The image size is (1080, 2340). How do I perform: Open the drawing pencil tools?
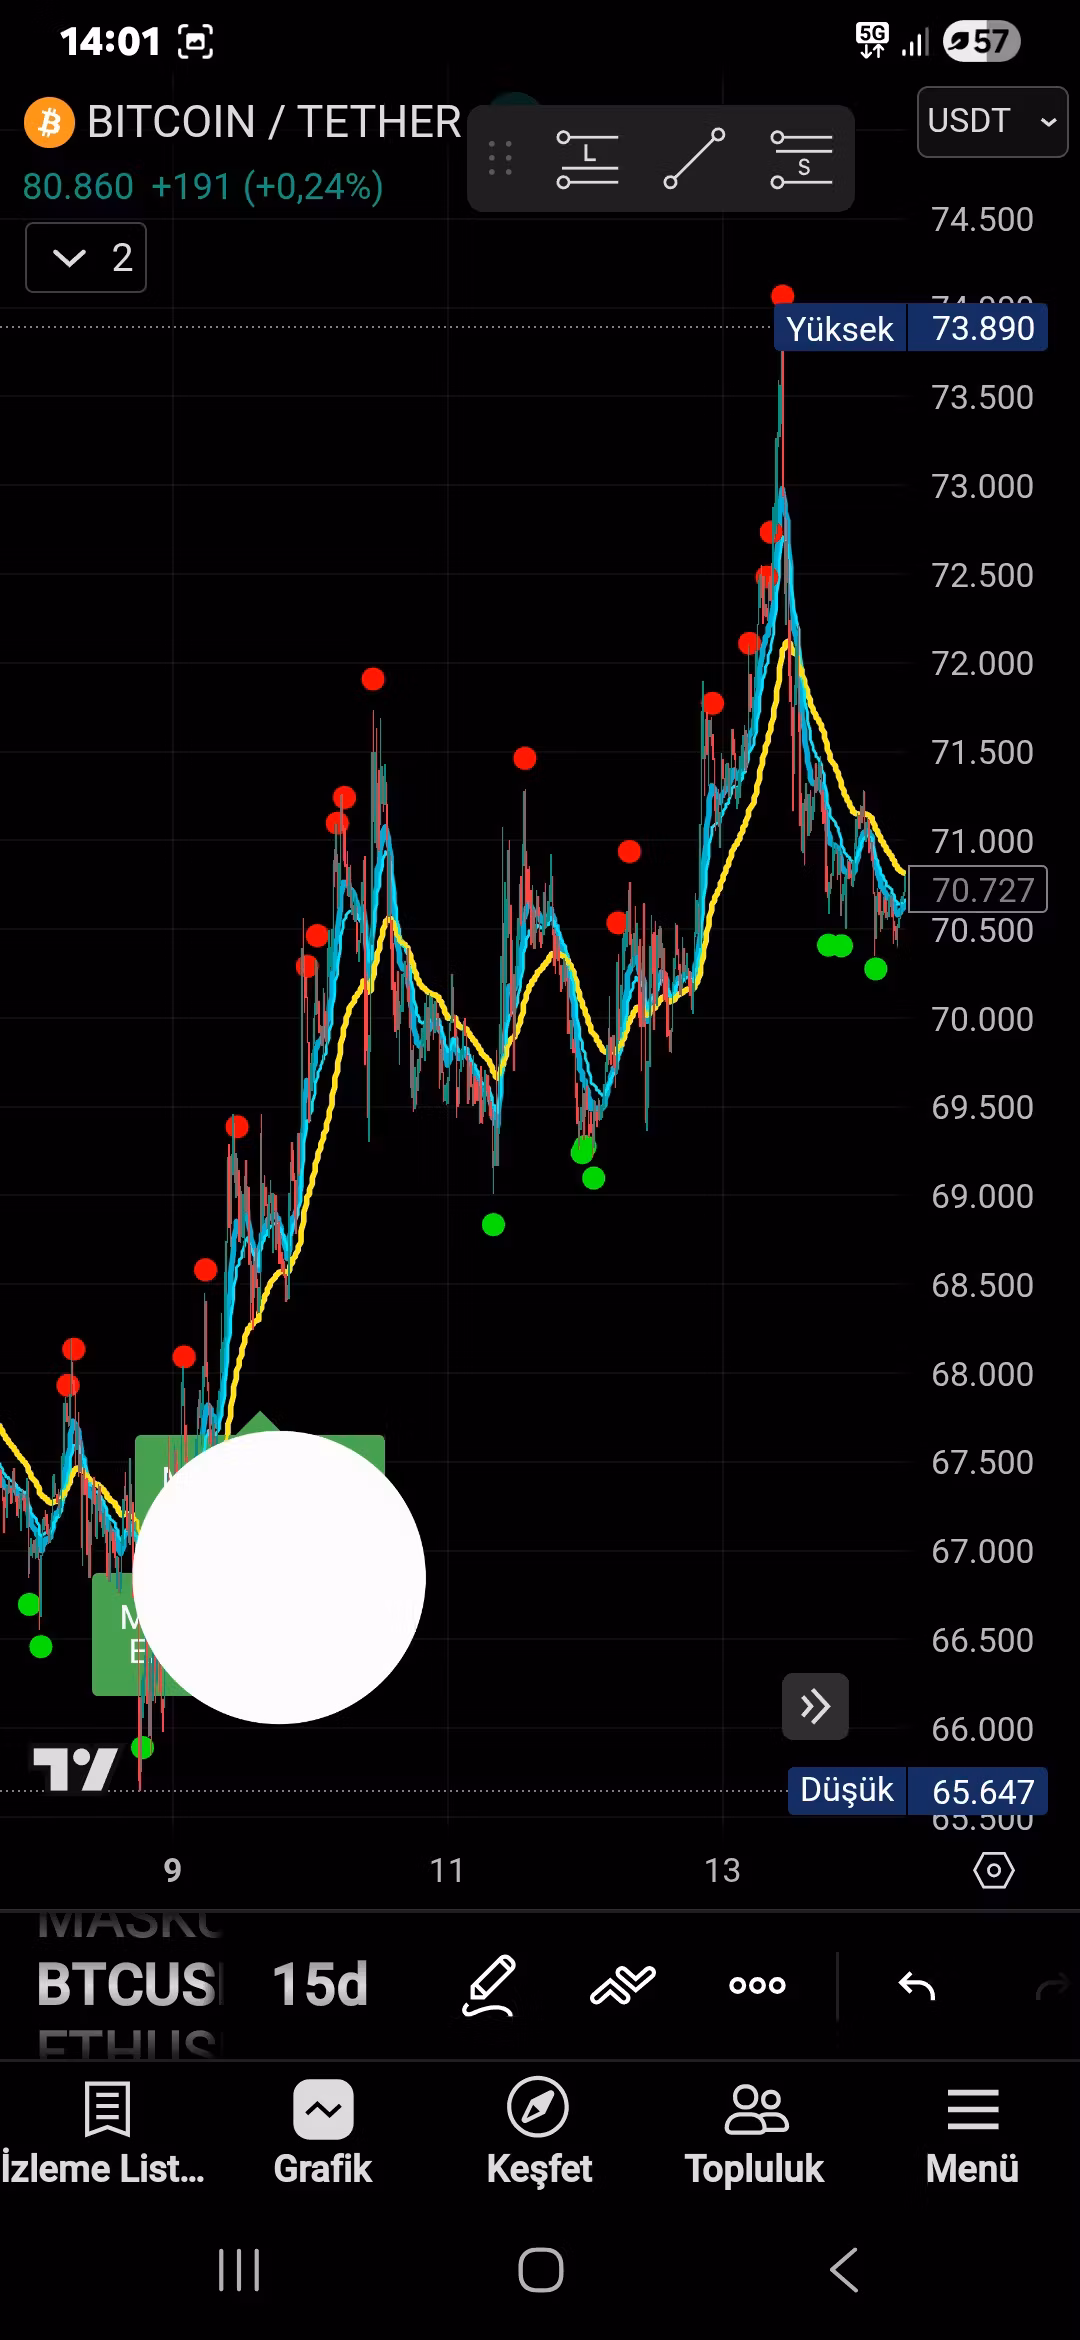point(489,1984)
